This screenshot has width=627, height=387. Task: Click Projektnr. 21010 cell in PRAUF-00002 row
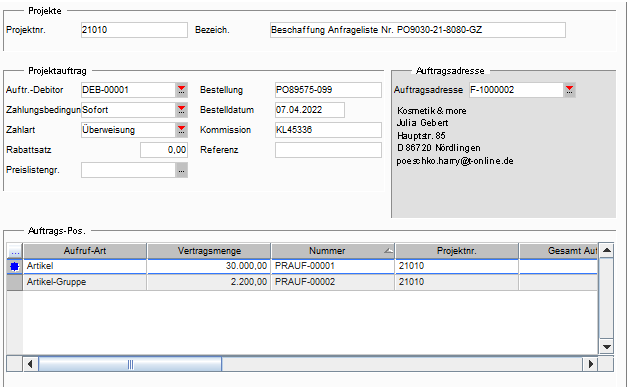coord(457,282)
